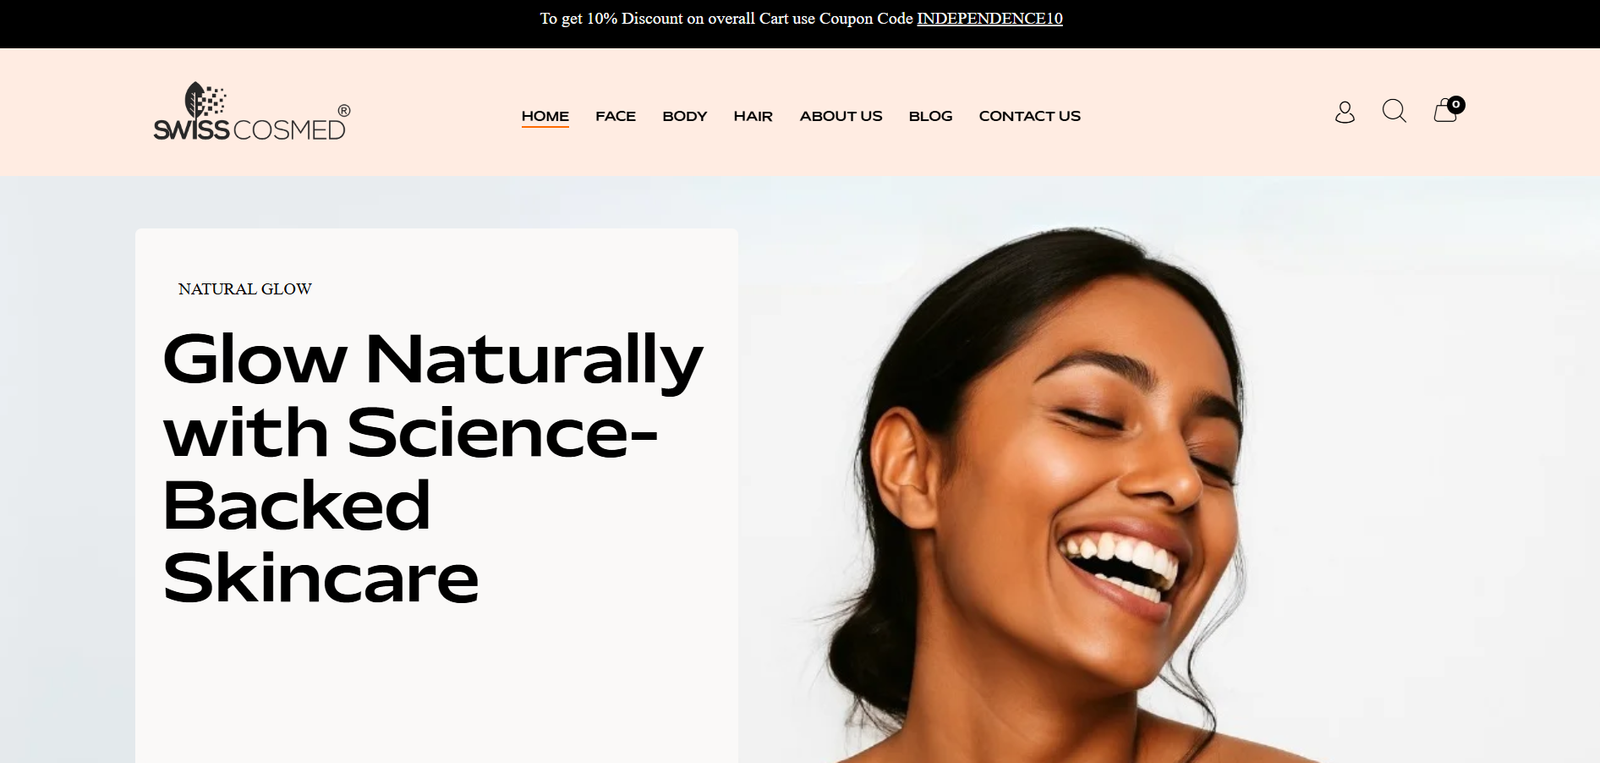Open the Hair menu

753,116
